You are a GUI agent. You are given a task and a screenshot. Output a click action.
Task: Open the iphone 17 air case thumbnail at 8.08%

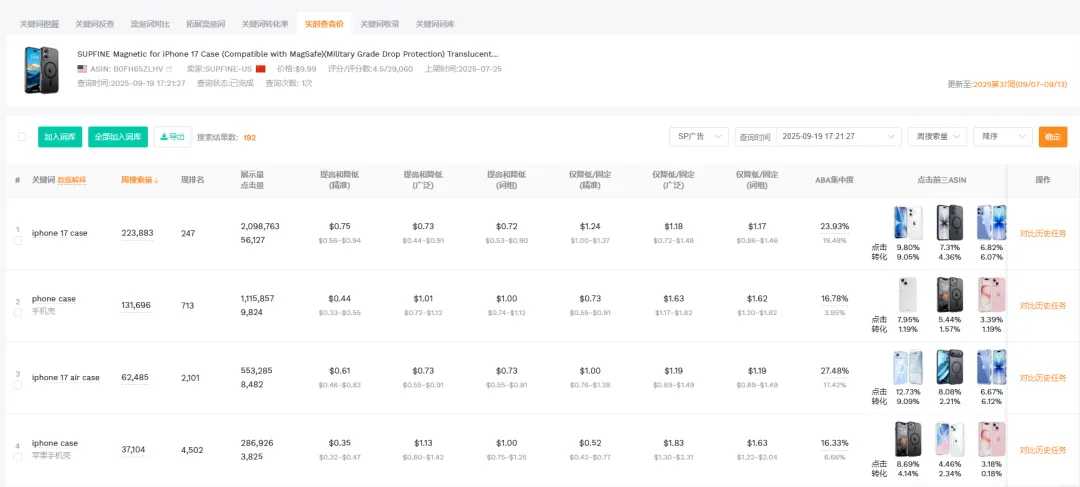pos(950,366)
